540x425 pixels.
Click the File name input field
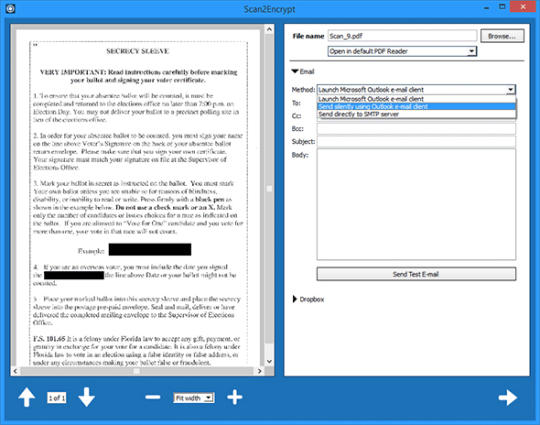point(402,36)
